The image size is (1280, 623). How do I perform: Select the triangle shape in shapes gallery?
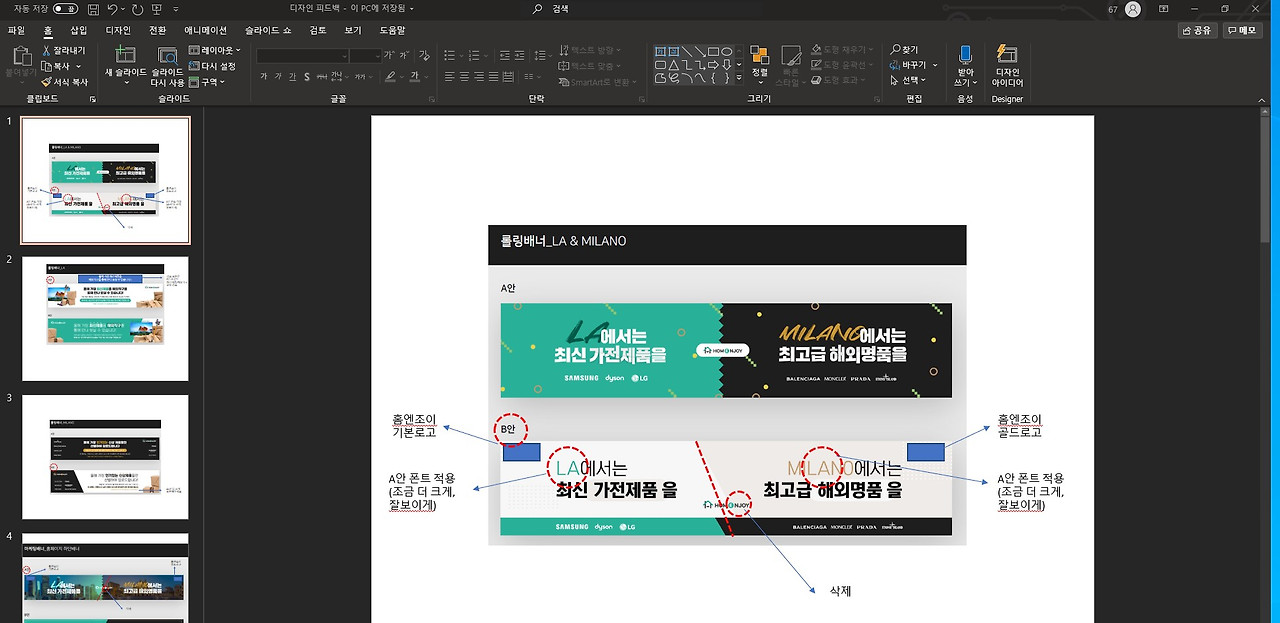(x=675, y=64)
